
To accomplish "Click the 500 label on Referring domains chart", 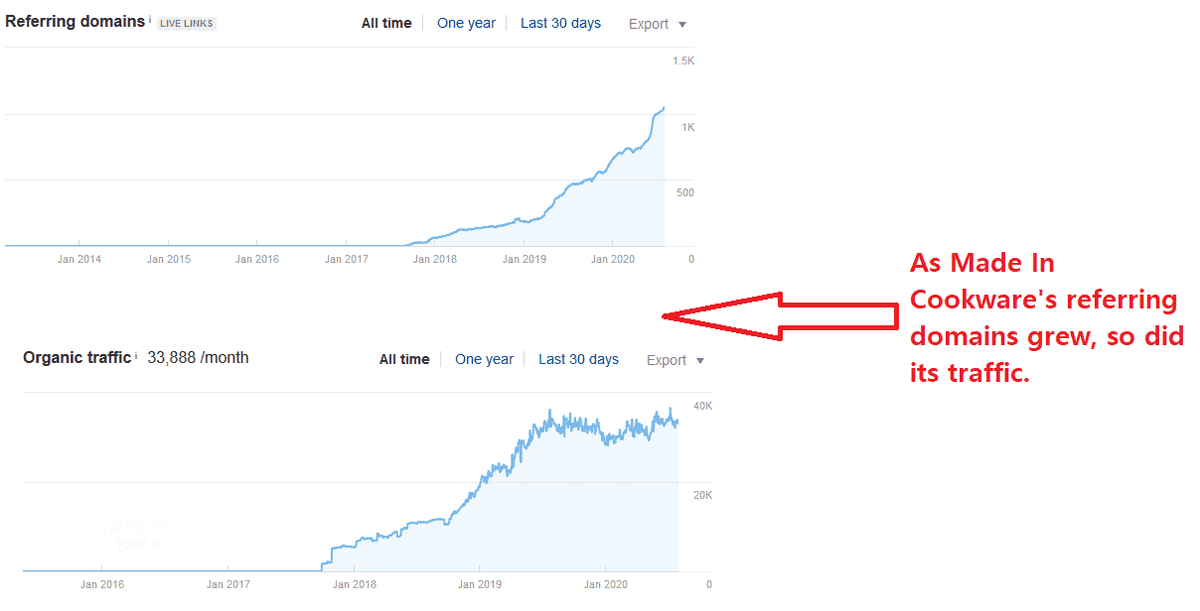I will click(x=685, y=193).
